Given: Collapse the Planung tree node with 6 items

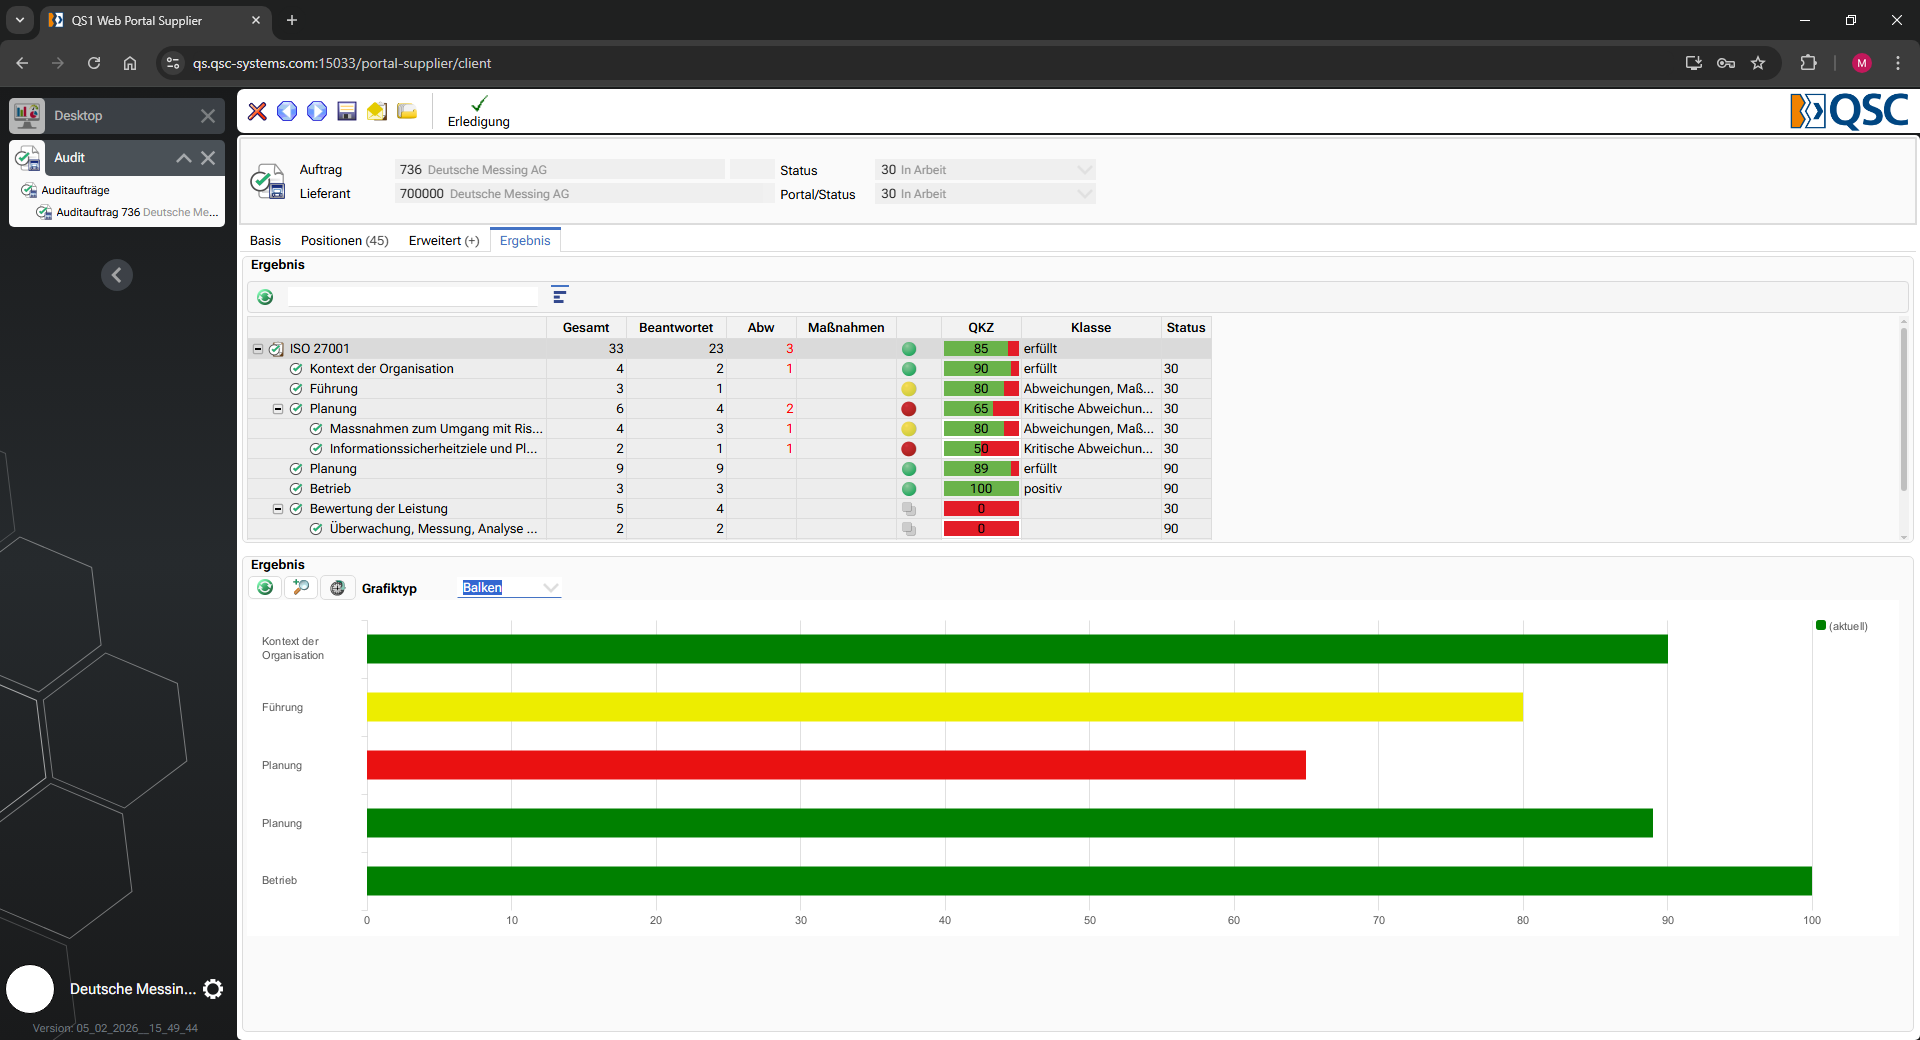Looking at the screenshot, I should [278, 409].
